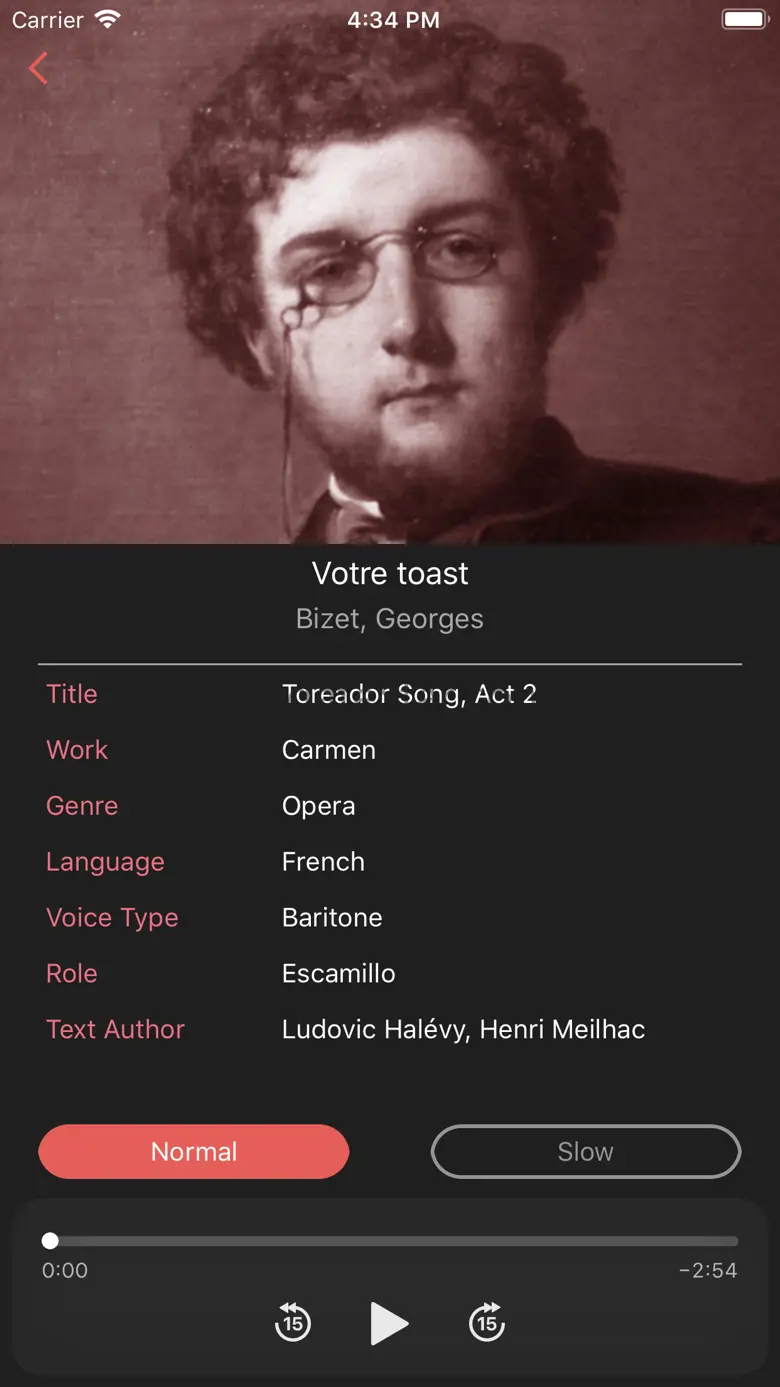Tap the Baritone voice type value
Viewport: 780px width, 1387px height.
click(x=332, y=918)
